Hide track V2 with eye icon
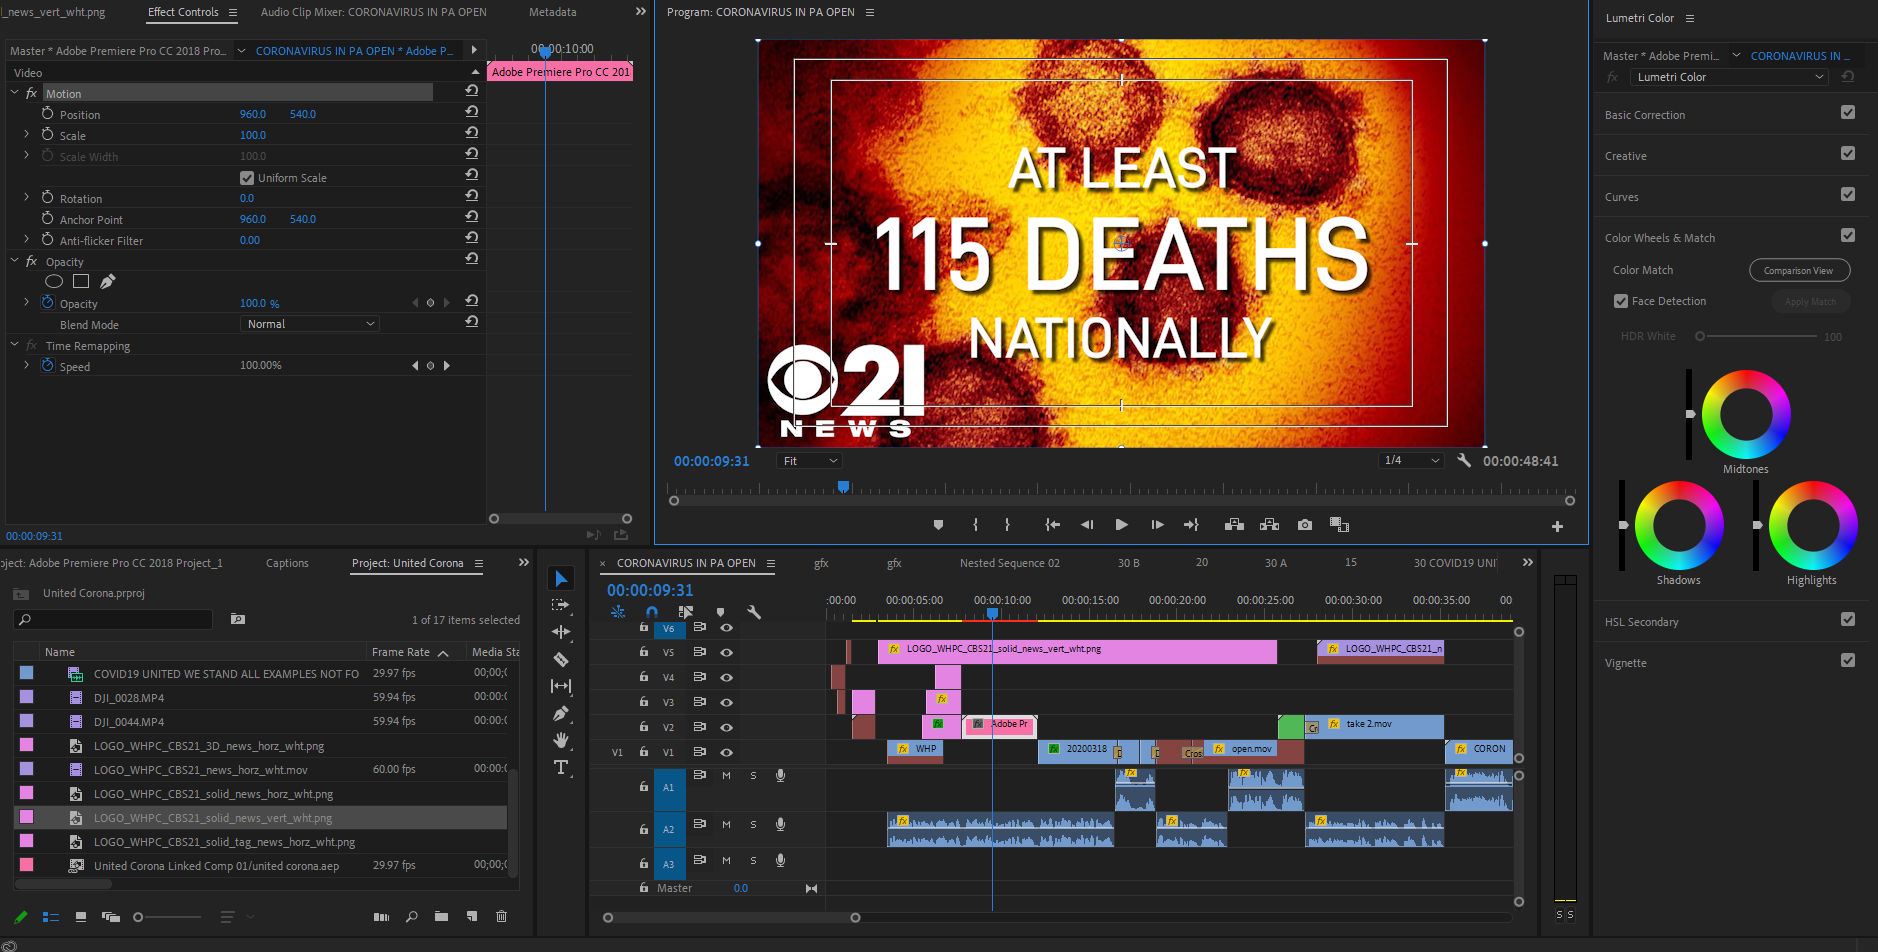This screenshot has height=952, width=1878. 727,727
